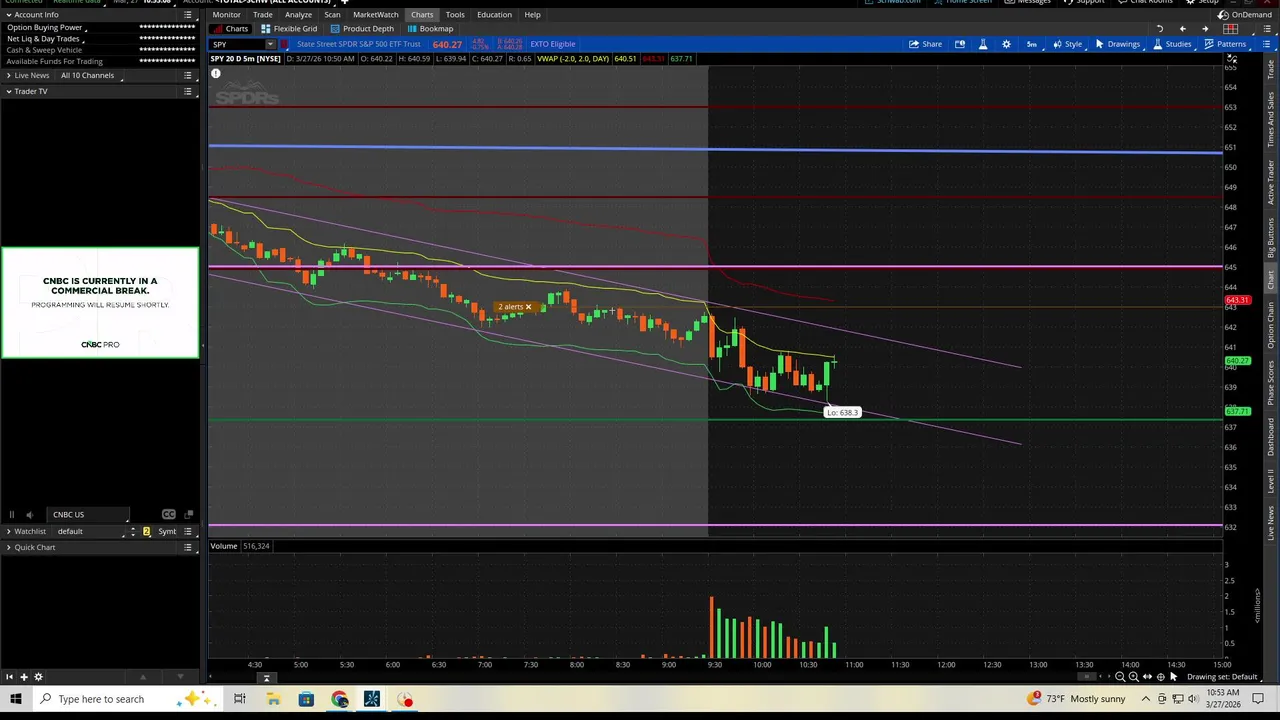Open the chart grid layout selector
The width and height of the screenshot is (1280, 720).
coord(1231,29)
